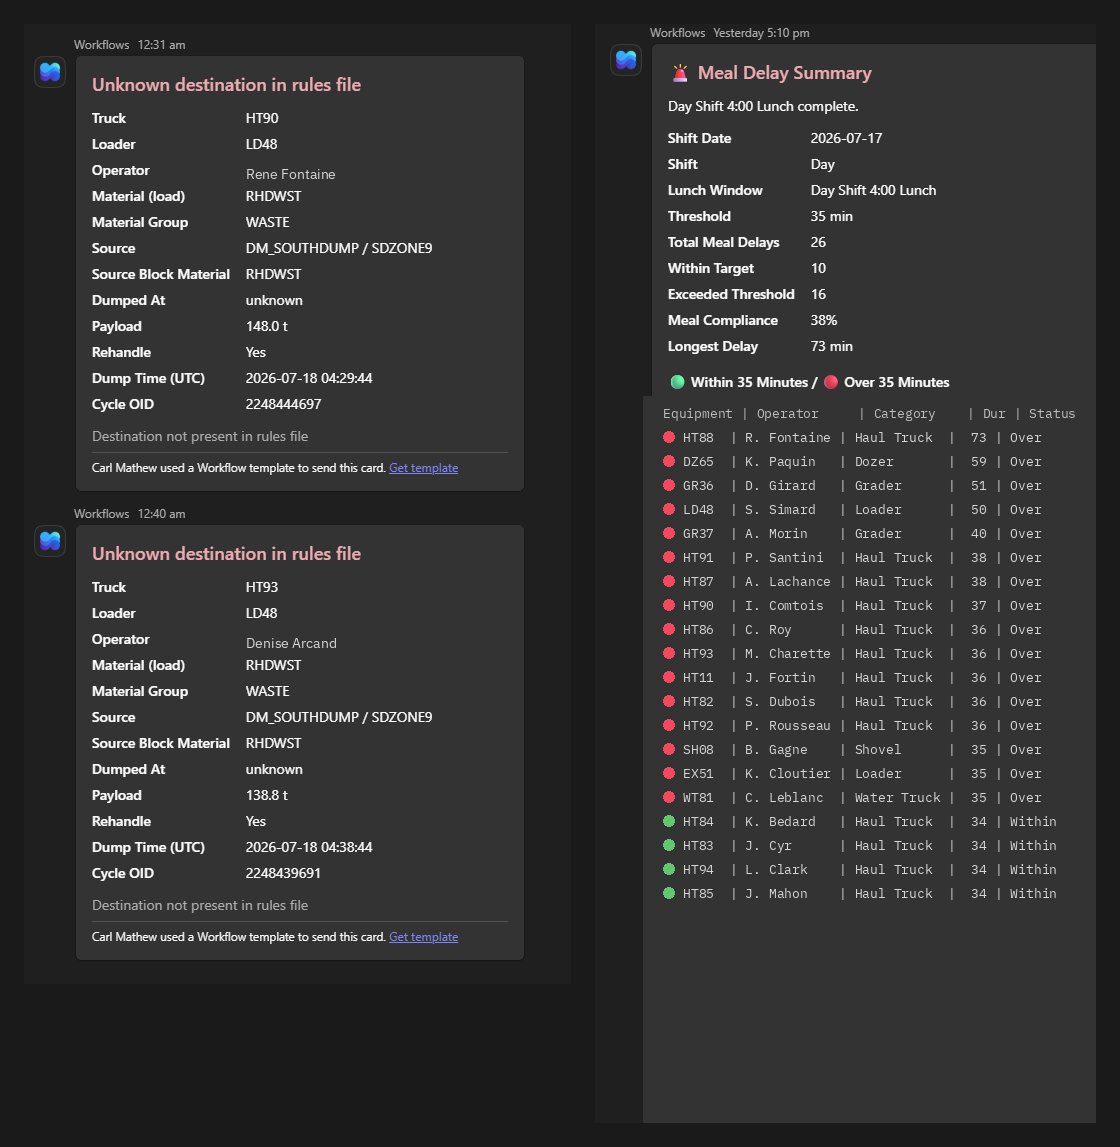Click Meal Compliance value 38%
Viewport: 1120px width, 1147px height.
(x=824, y=320)
